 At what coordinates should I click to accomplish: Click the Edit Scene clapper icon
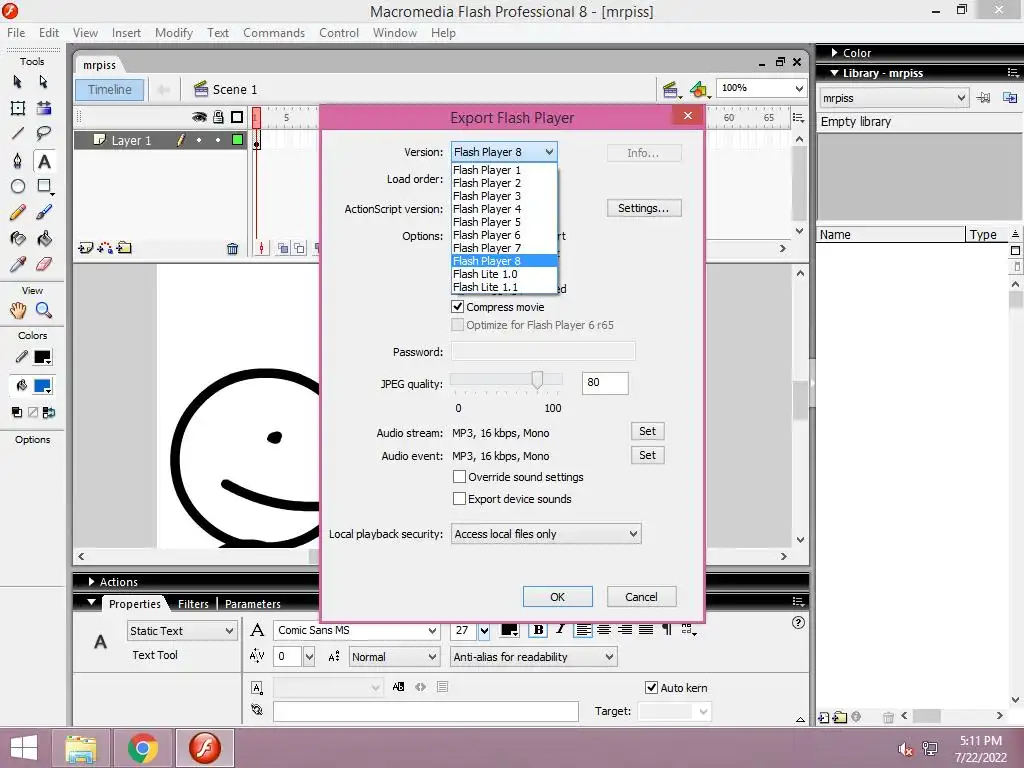click(x=670, y=89)
